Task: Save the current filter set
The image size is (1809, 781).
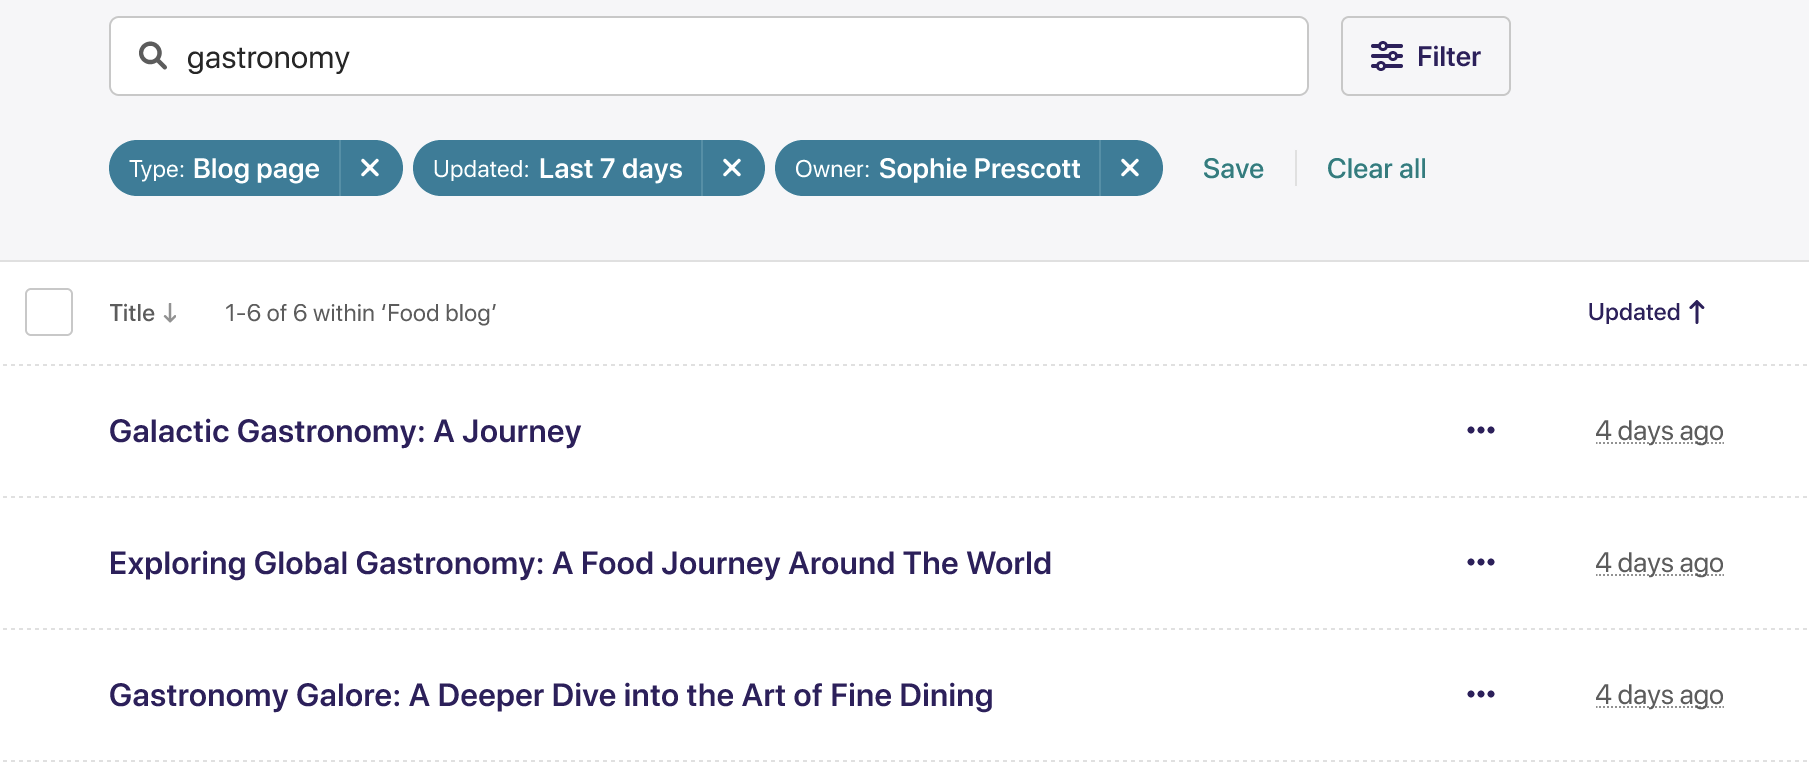Action: pos(1233,168)
